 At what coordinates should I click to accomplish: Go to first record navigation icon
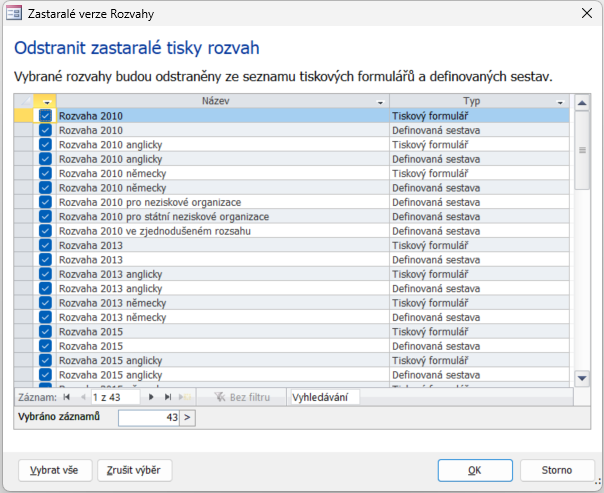[x=67, y=397]
